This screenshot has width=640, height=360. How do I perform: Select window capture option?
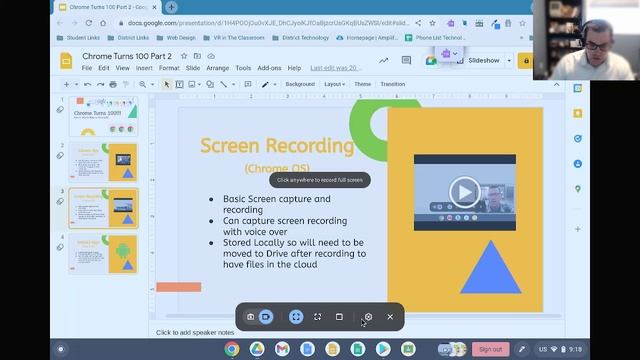339,317
